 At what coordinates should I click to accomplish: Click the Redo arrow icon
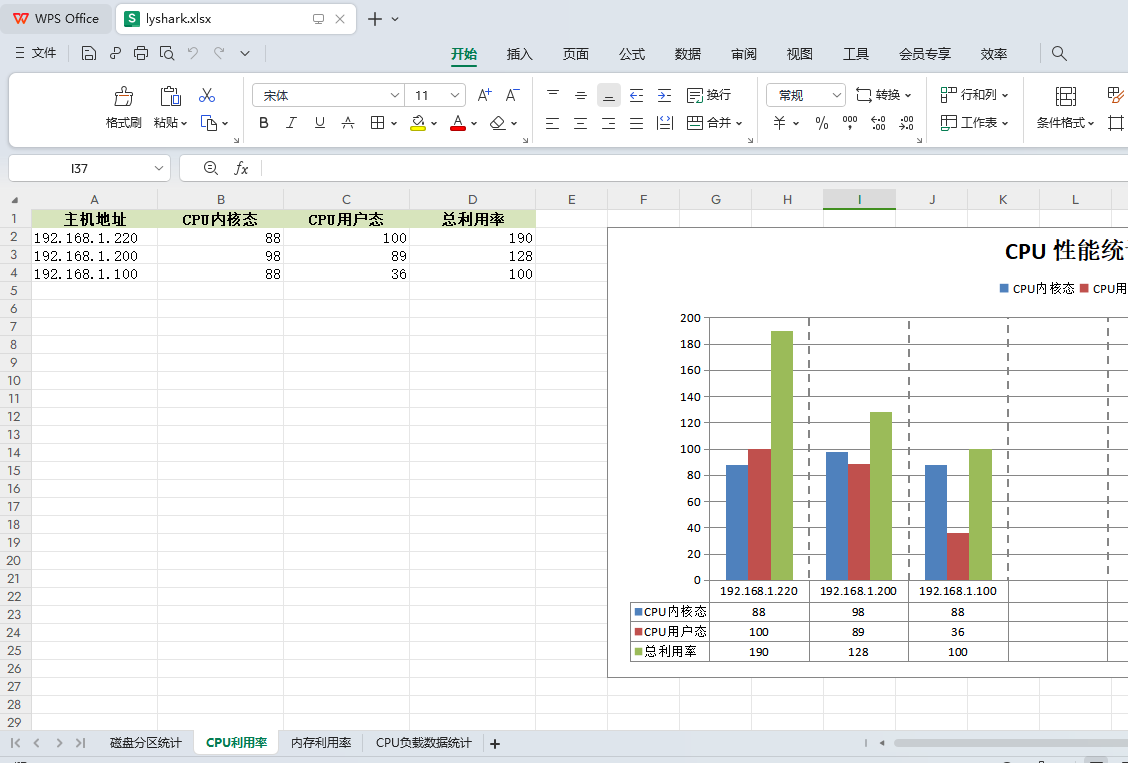click(x=219, y=53)
